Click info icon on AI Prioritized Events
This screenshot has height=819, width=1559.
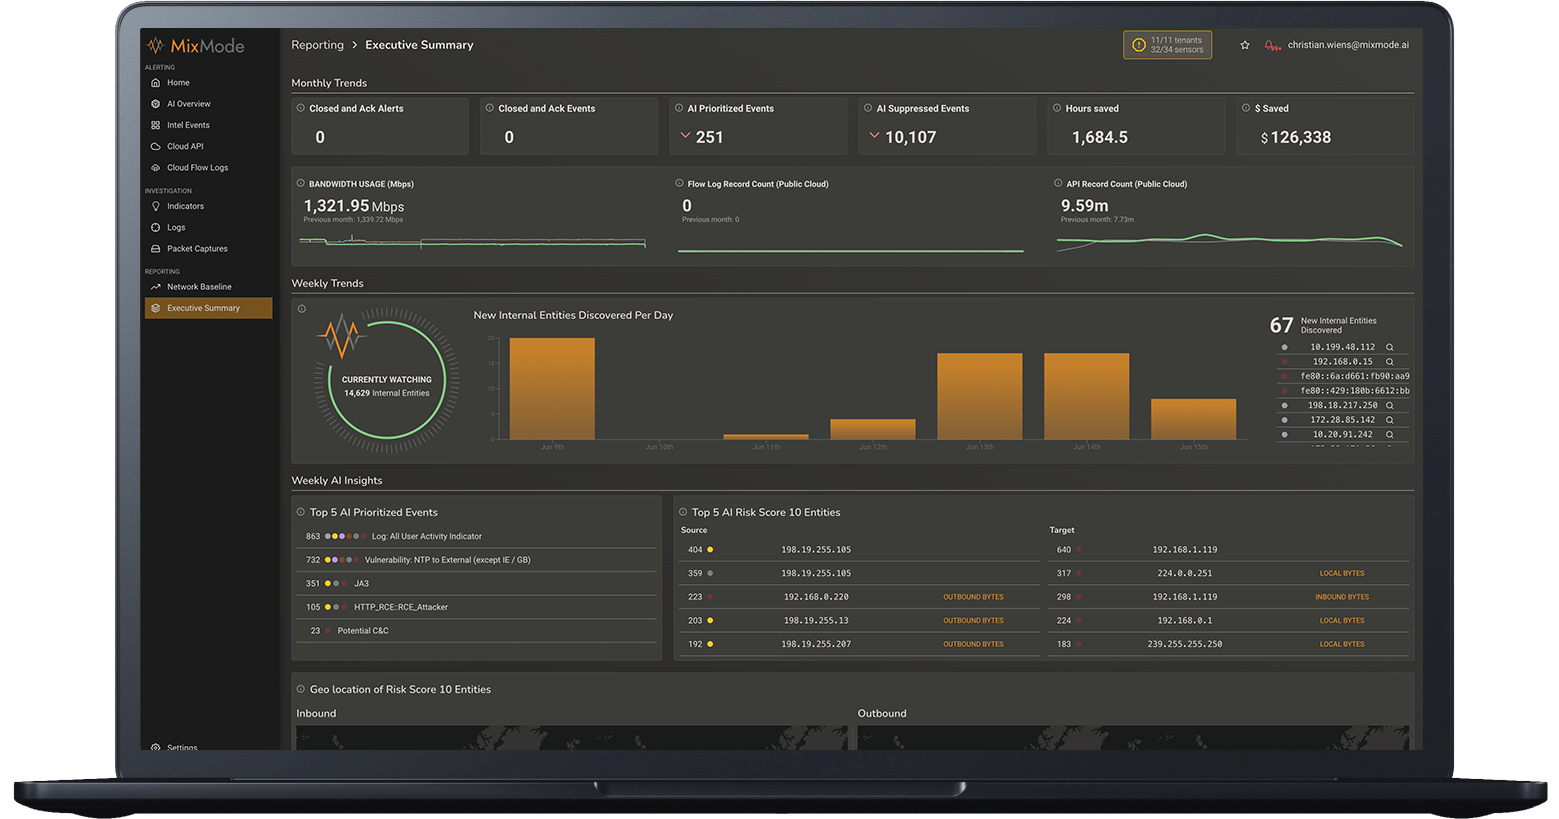[679, 108]
